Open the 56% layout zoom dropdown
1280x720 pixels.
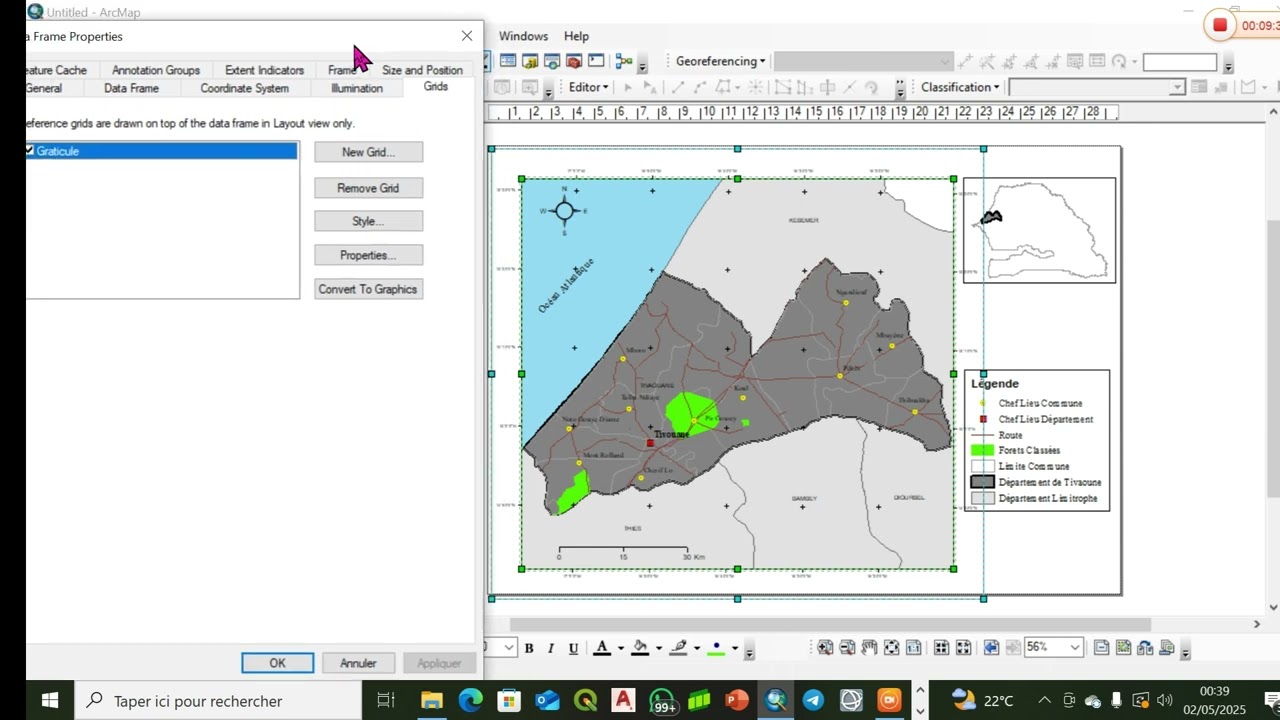click(x=1075, y=648)
